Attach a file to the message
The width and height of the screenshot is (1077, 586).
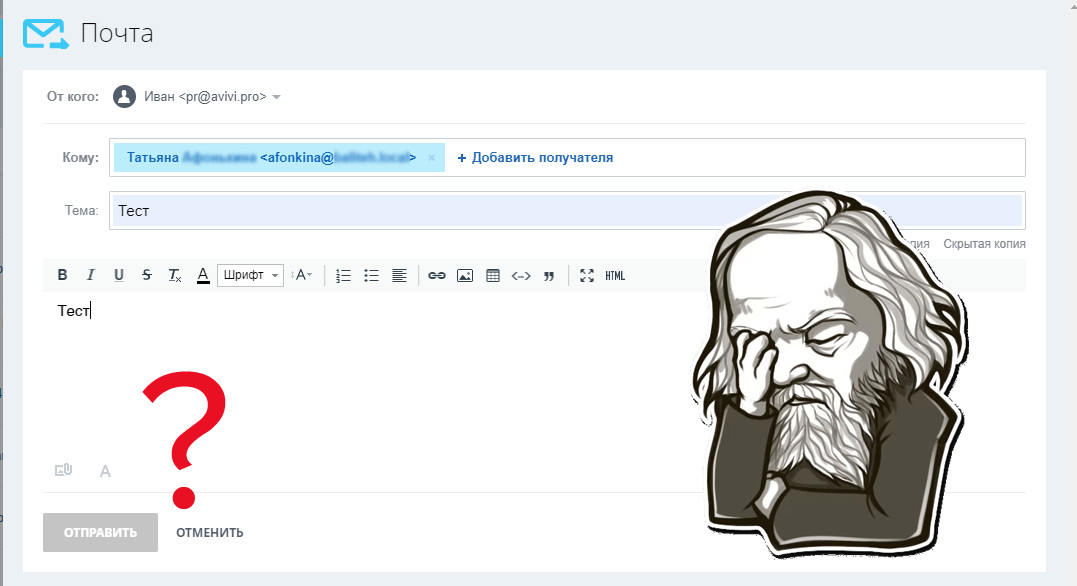point(63,471)
